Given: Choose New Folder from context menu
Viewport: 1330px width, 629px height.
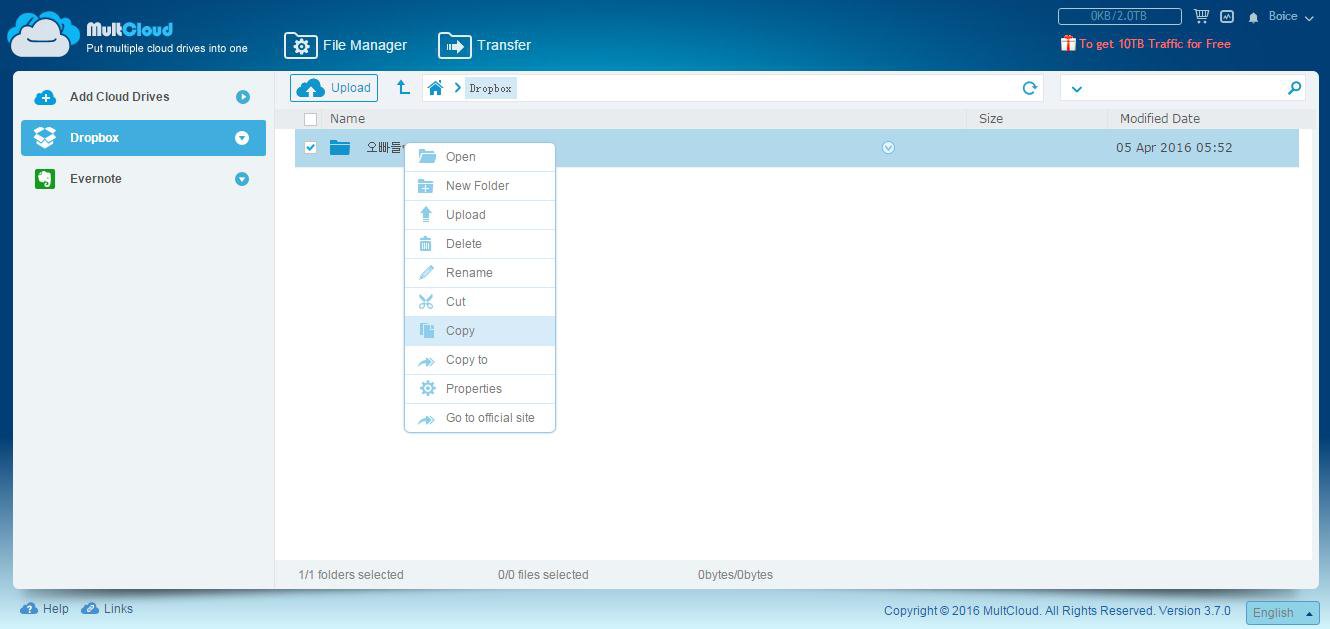Looking at the screenshot, I should click(x=480, y=186).
